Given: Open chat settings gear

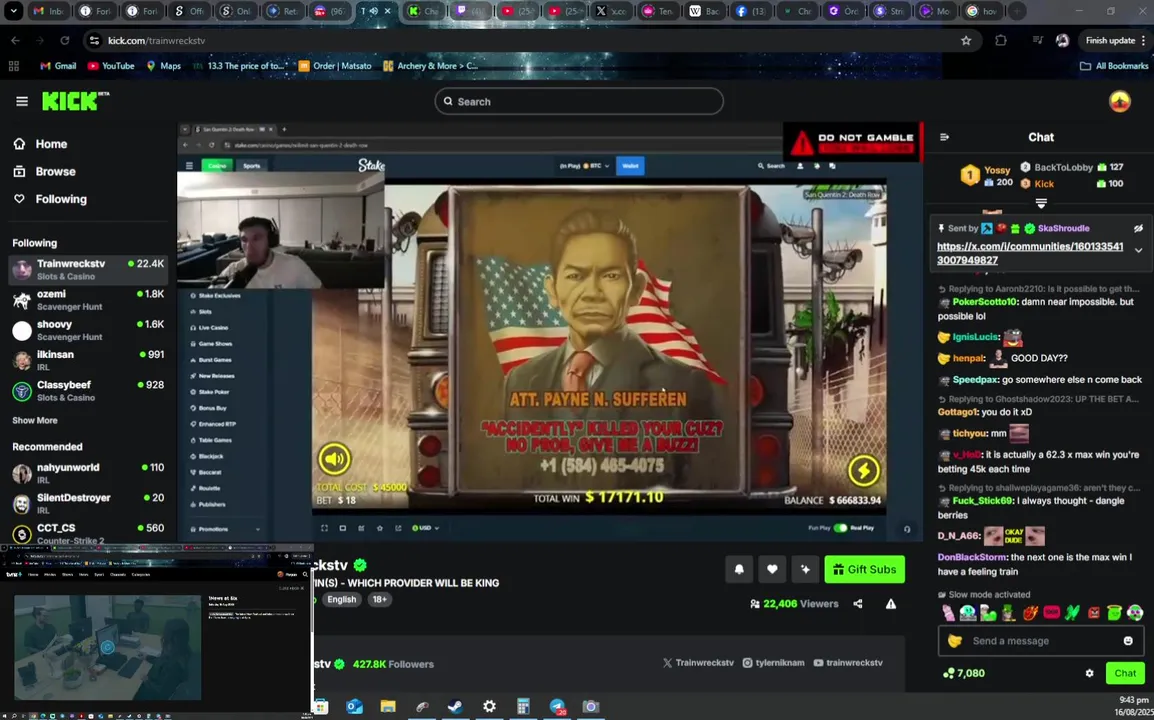Looking at the screenshot, I should (1089, 673).
